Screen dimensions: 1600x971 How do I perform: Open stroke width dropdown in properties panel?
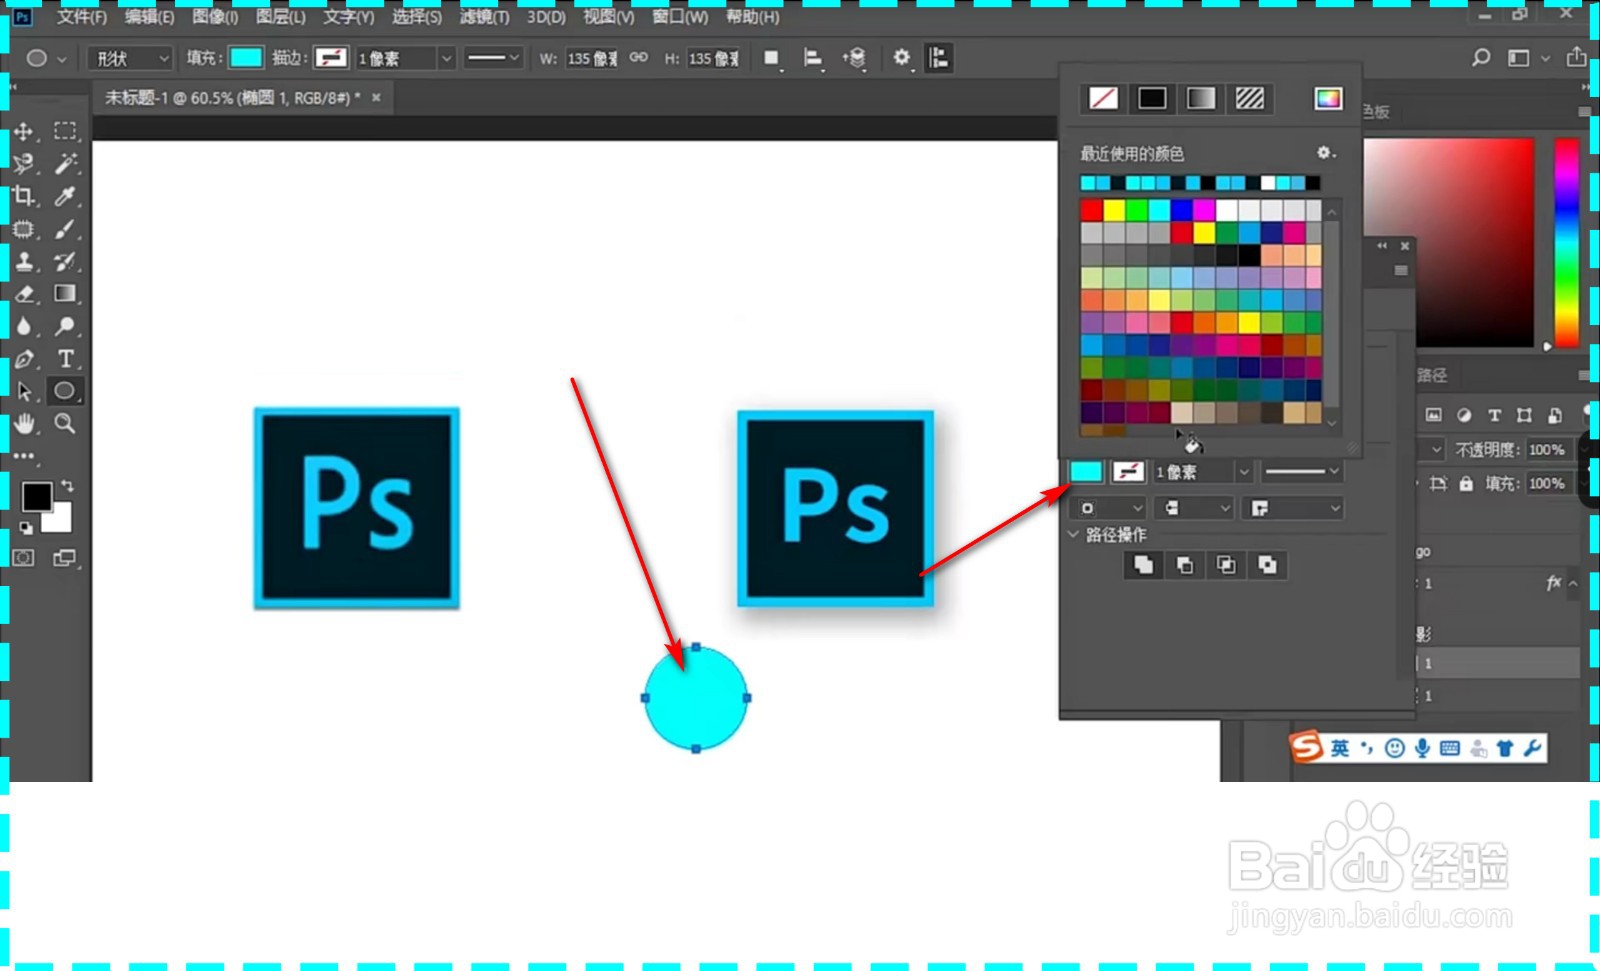tap(1244, 472)
